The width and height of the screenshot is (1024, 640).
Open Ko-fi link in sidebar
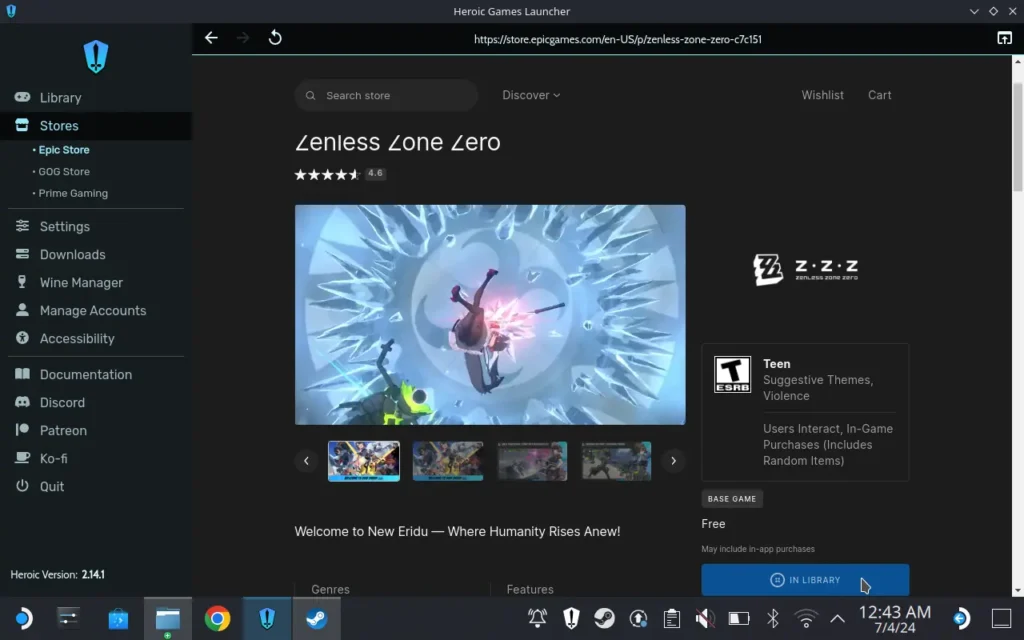point(96,458)
